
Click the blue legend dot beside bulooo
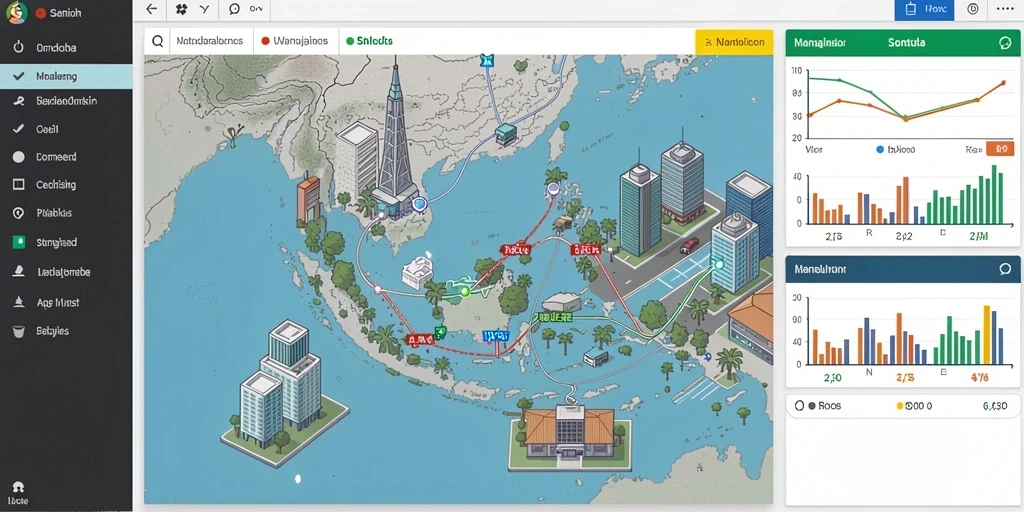[x=880, y=150]
